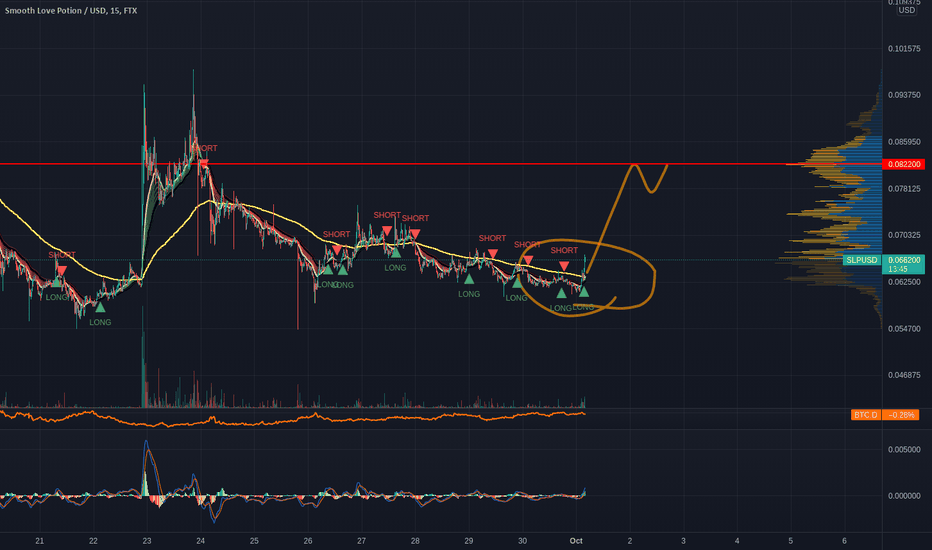Click the SLPUSD symbol tag on price axis

click(x=862, y=260)
